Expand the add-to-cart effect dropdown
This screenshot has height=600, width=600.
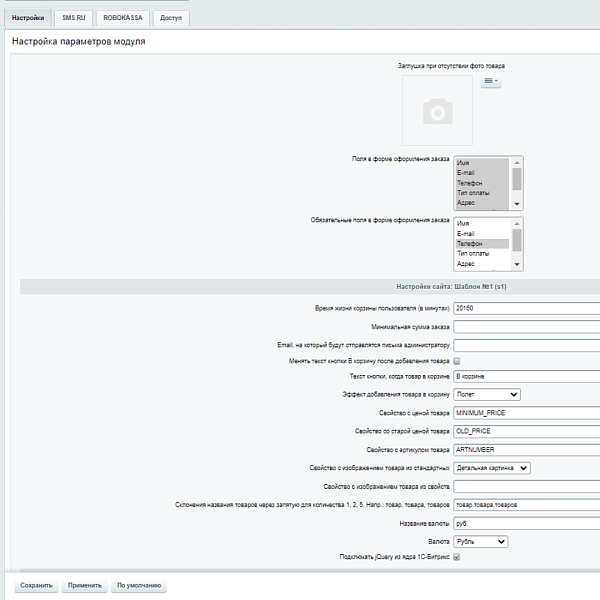[486, 395]
